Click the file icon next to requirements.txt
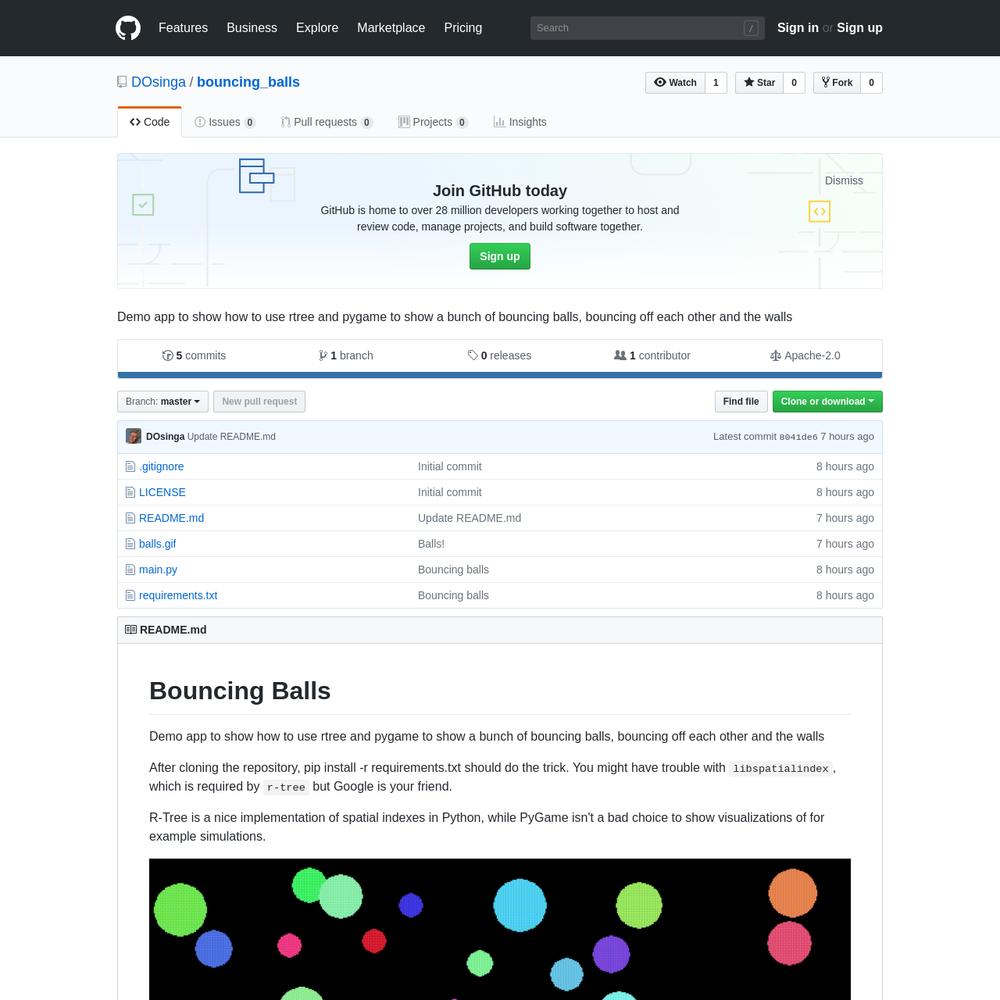 click(x=130, y=595)
